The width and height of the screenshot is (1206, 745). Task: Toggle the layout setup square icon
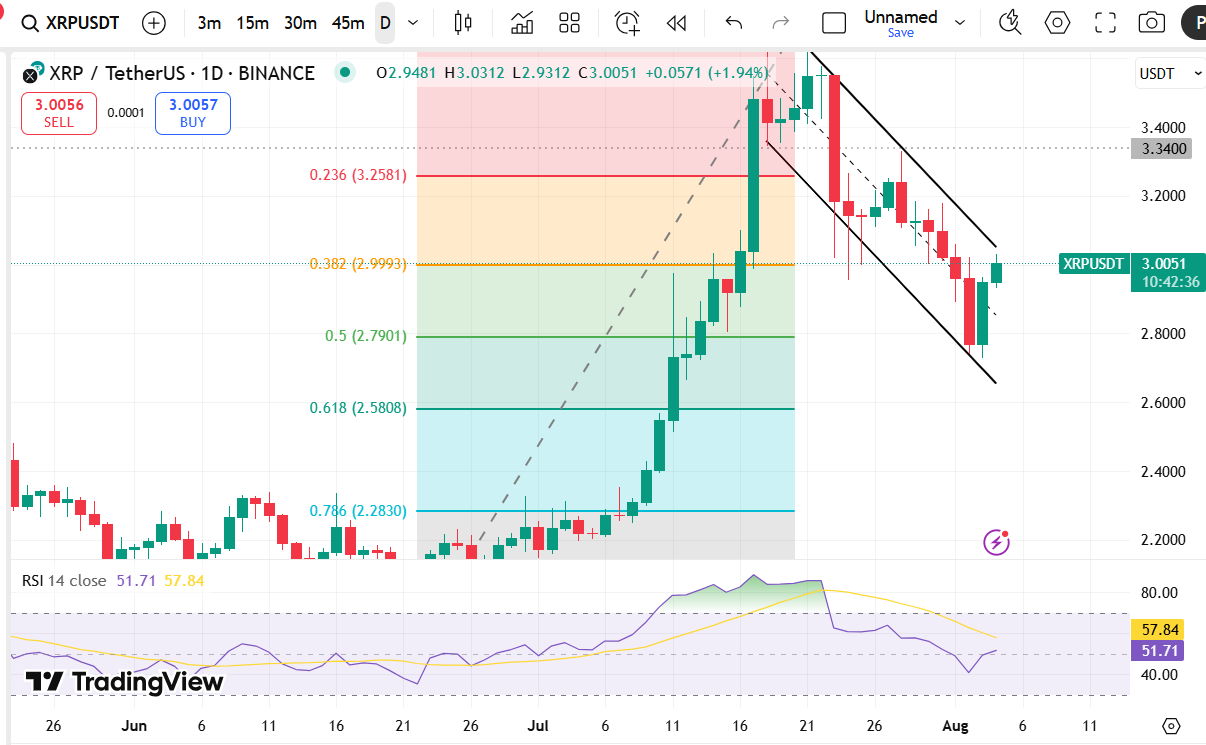click(833, 22)
